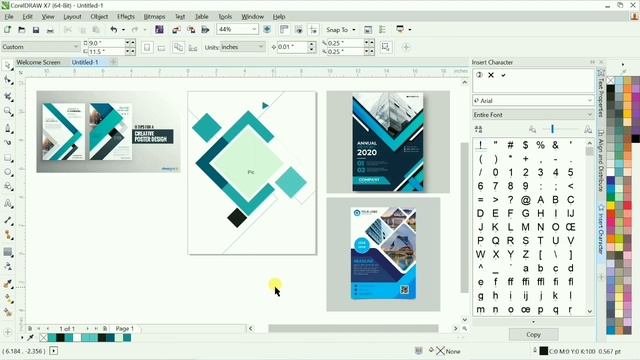Select the Zoom tool in the toolbox

8,111
